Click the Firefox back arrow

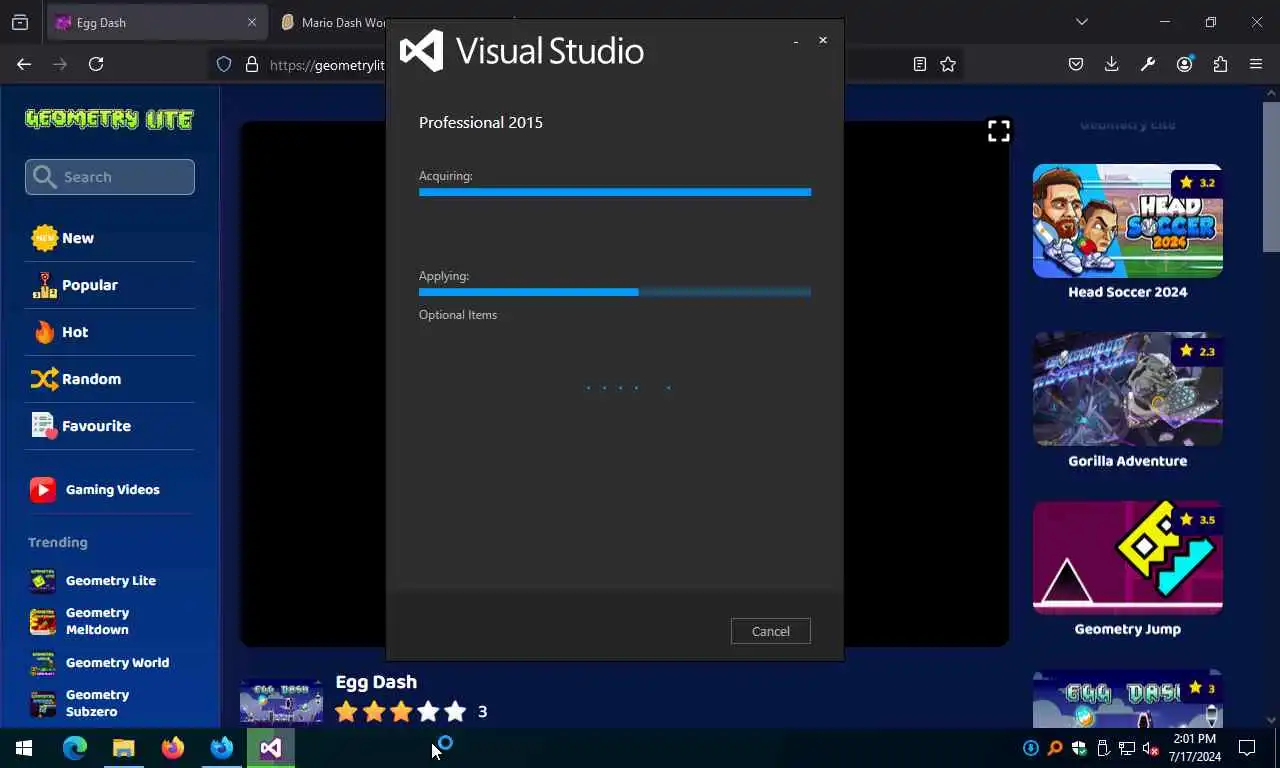[x=24, y=64]
